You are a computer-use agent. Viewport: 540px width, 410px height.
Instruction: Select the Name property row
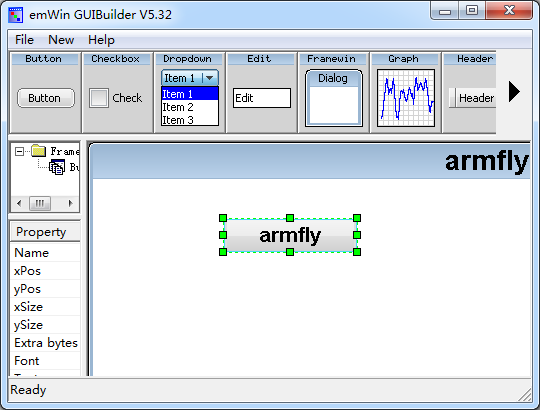(45, 253)
